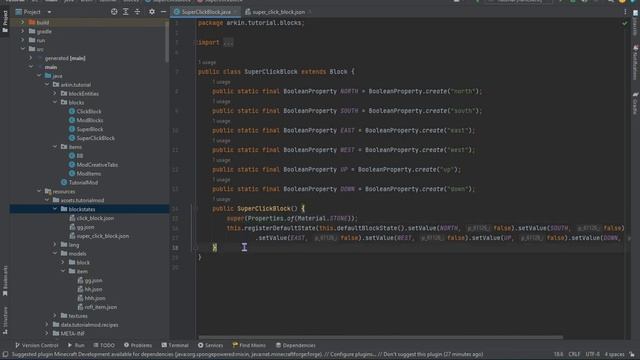Click the Project tree vertical scrollbar
The image size is (640, 360).
pos(167,41)
